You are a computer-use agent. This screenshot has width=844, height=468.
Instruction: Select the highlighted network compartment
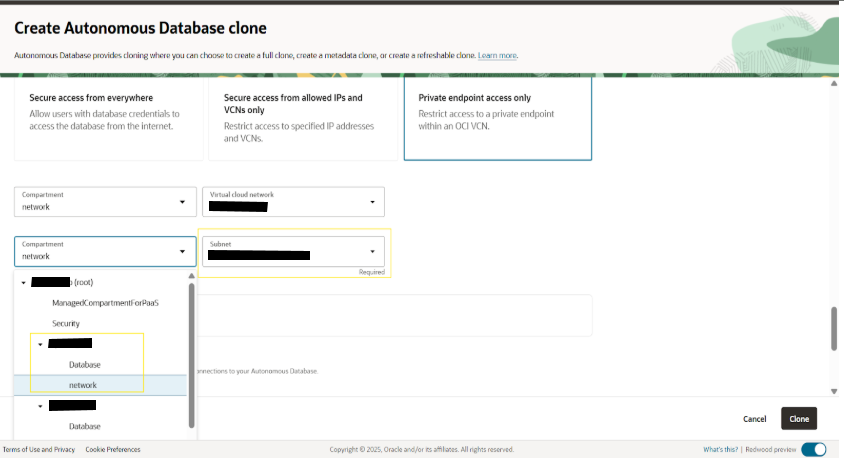pyautogui.click(x=101, y=385)
